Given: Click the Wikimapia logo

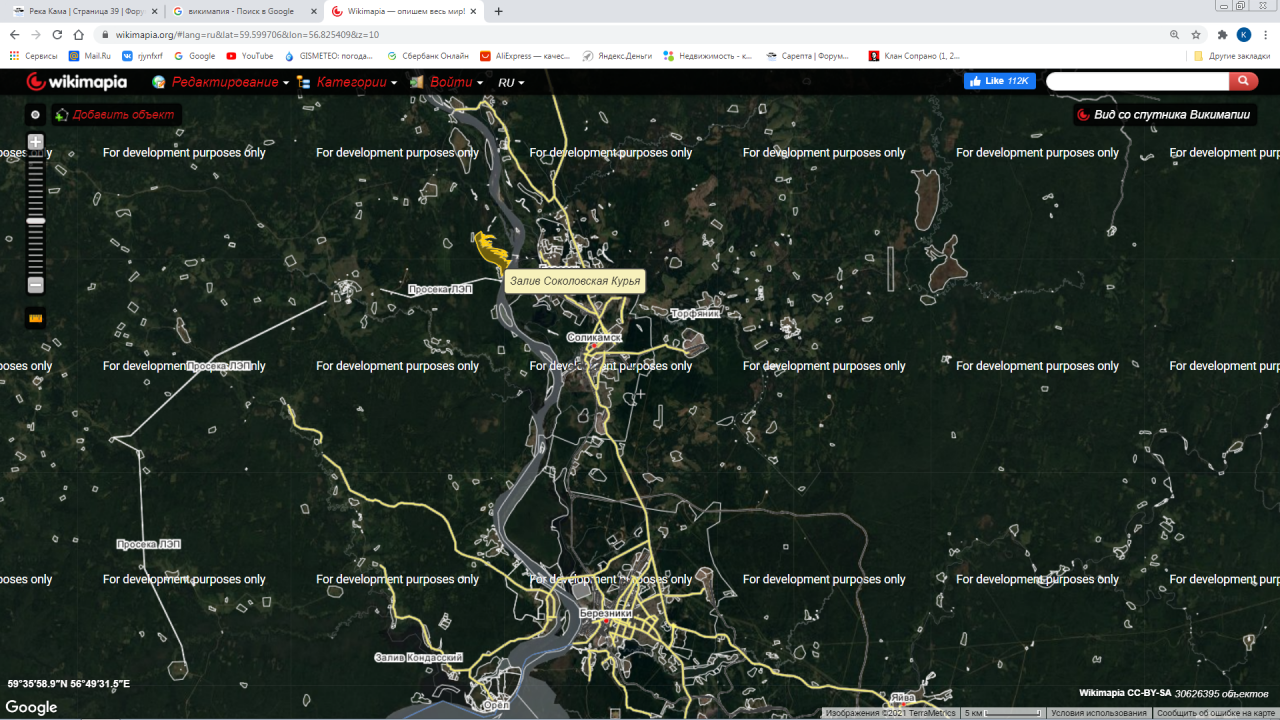Looking at the screenshot, I should tap(77, 82).
